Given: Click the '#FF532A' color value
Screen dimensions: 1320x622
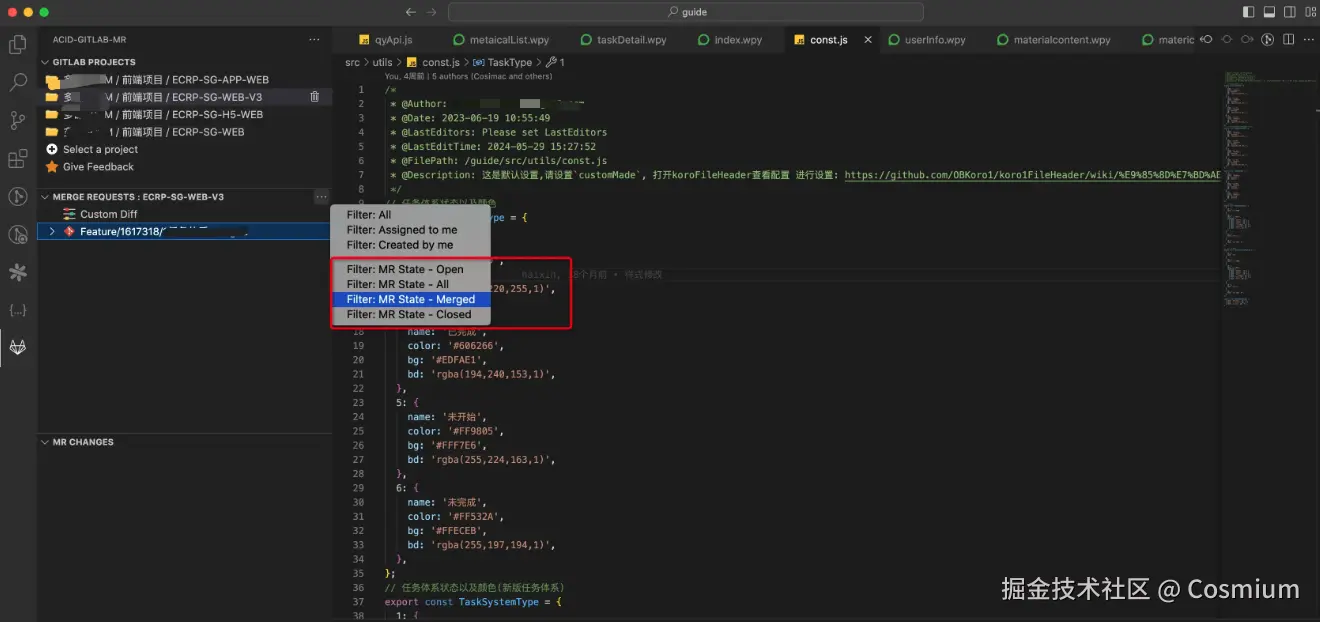Looking at the screenshot, I should (471, 517).
